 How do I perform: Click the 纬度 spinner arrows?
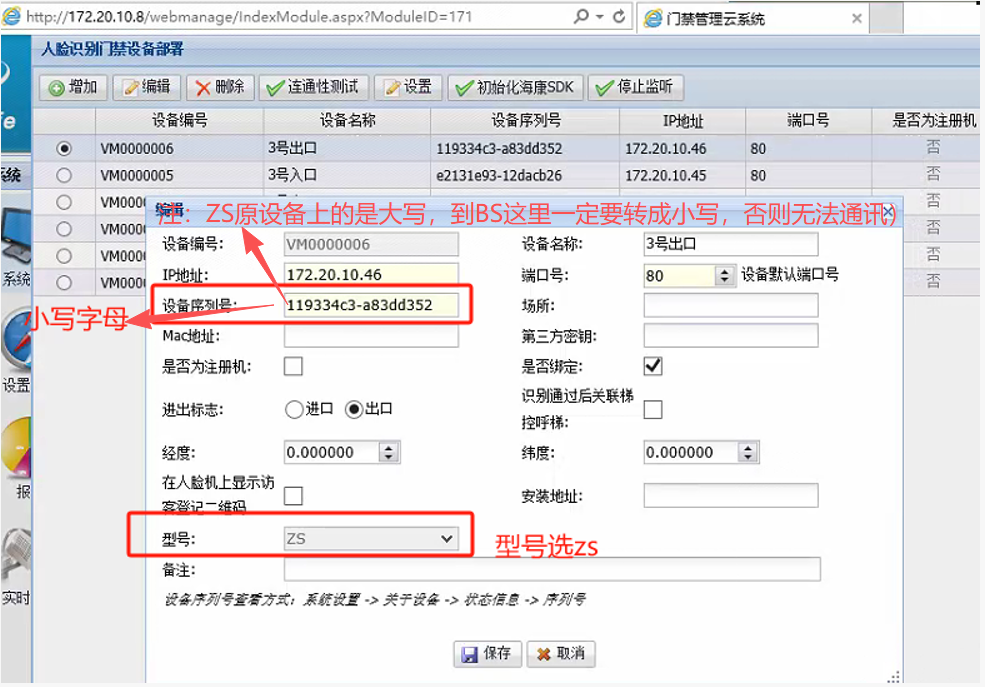(x=748, y=452)
